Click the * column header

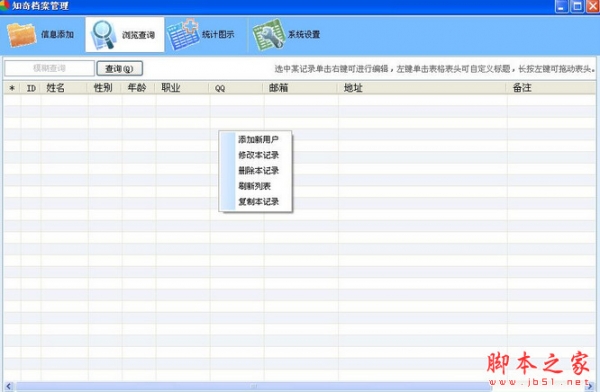pos(12,88)
